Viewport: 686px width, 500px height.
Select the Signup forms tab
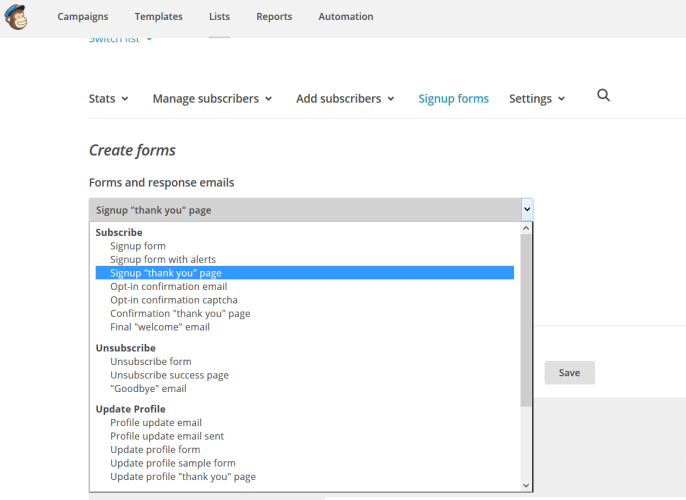tap(453, 99)
